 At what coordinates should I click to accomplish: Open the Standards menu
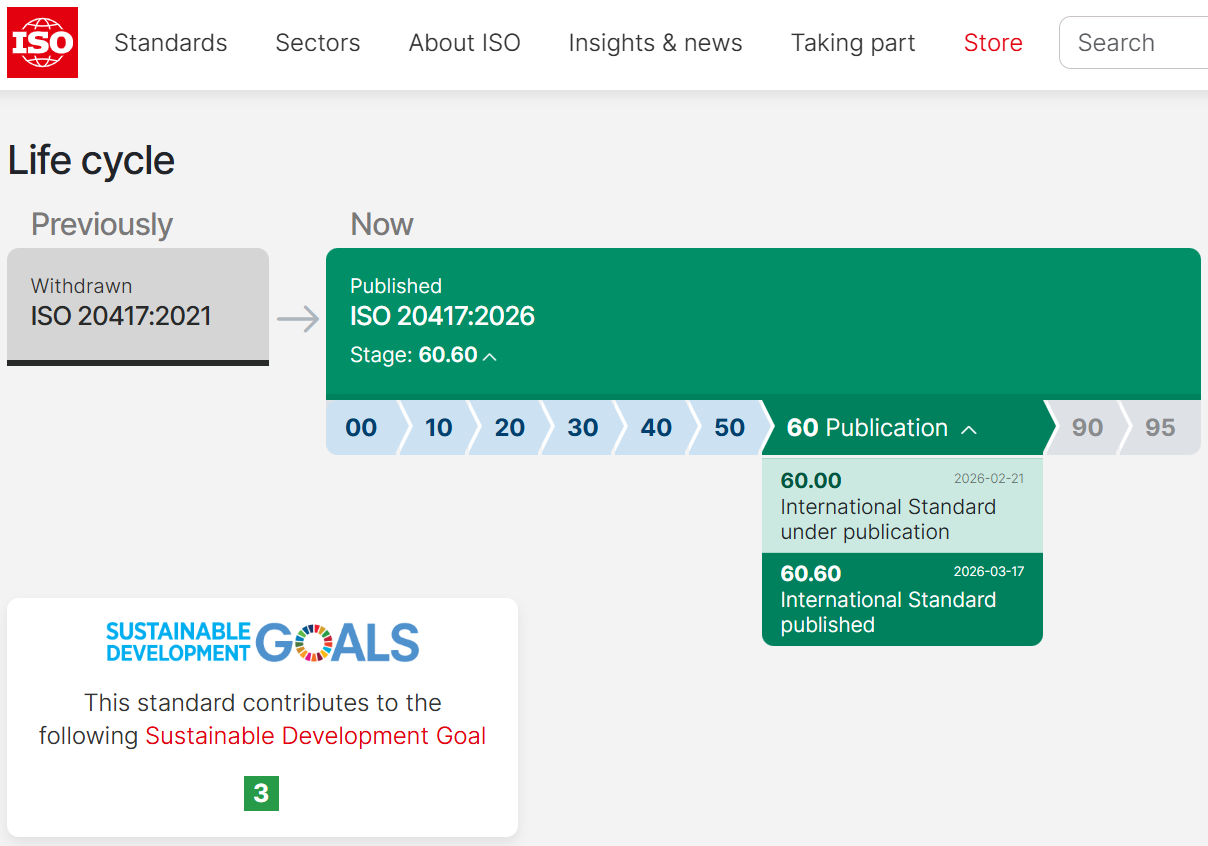point(170,43)
